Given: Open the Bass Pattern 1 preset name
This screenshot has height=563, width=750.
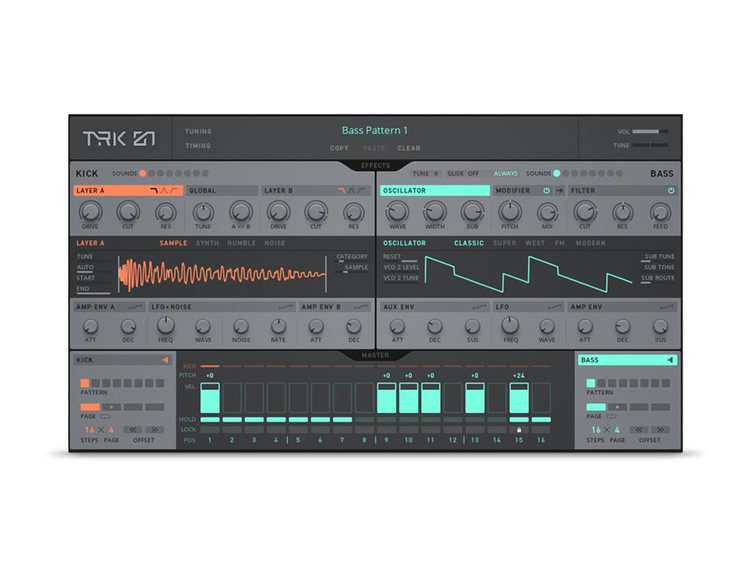Looking at the screenshot, I should pyautogui.click(x=375, y=130).
